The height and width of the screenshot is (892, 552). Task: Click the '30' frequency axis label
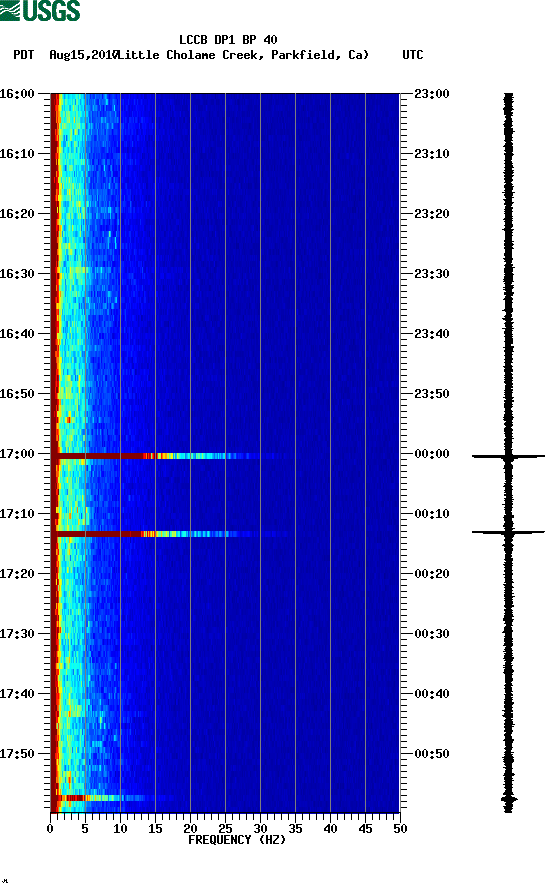(x=260, y=829)
